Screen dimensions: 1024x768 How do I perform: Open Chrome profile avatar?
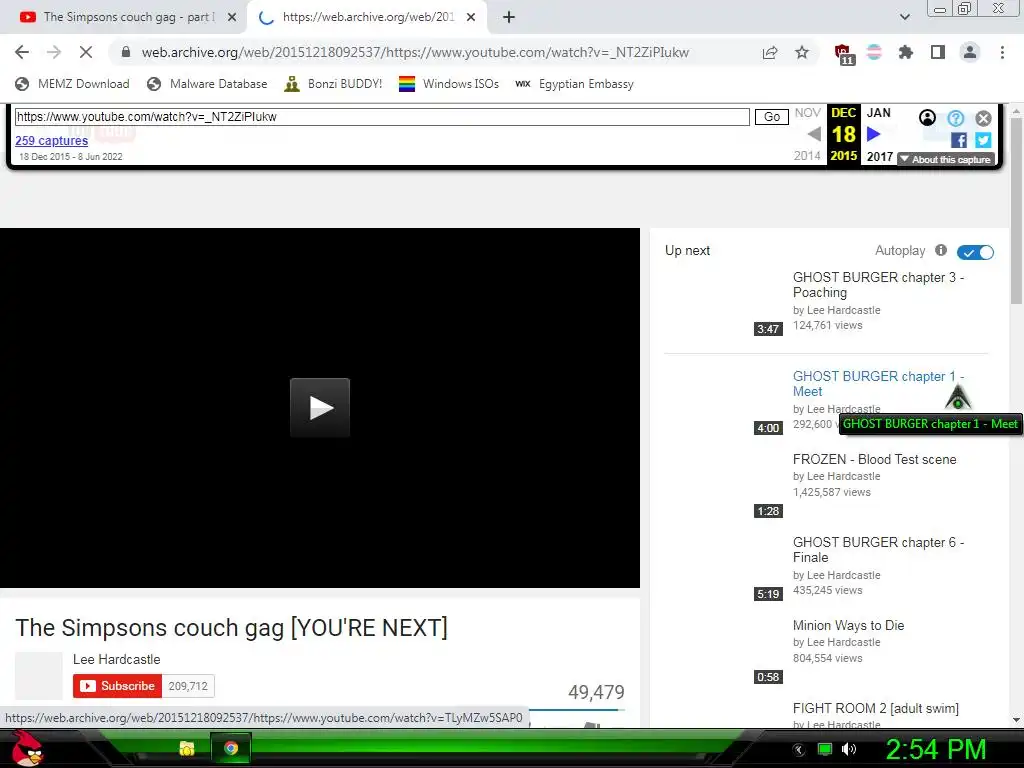point(970,52)
